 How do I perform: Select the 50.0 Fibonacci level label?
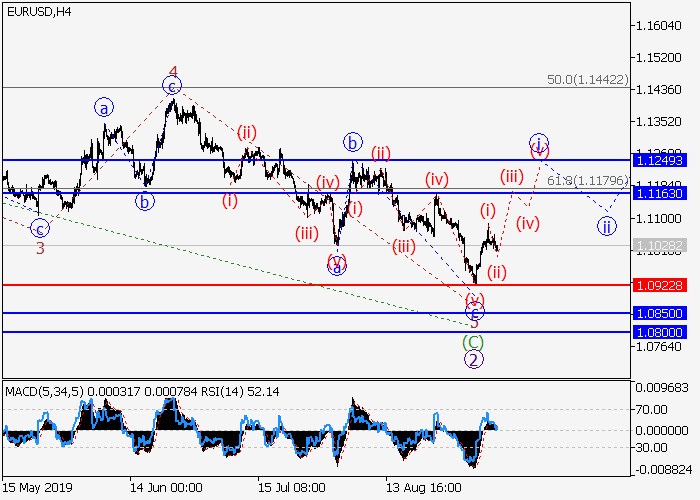589,79
